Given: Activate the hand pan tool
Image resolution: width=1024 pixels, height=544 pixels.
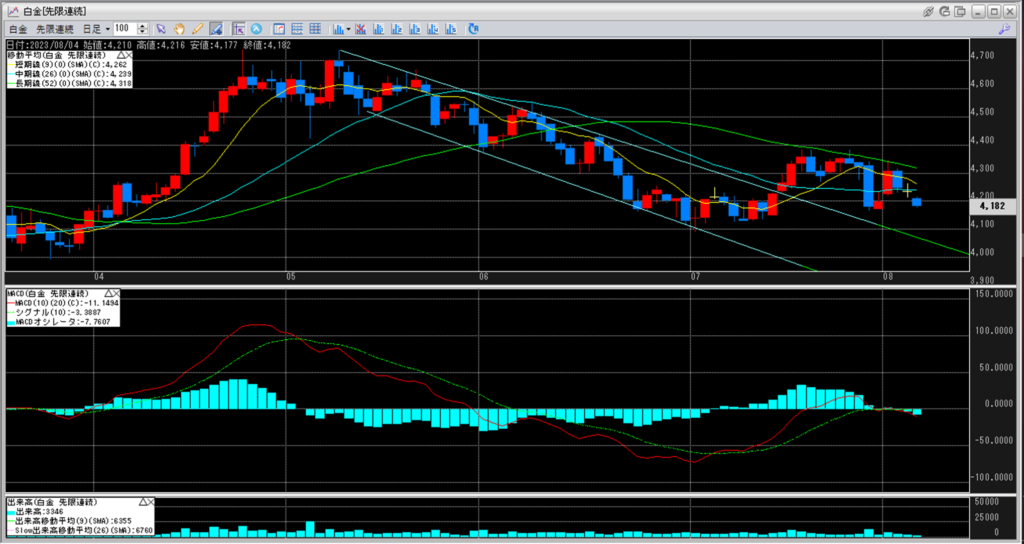Looking at the screenshot, I should coord(179,29).
